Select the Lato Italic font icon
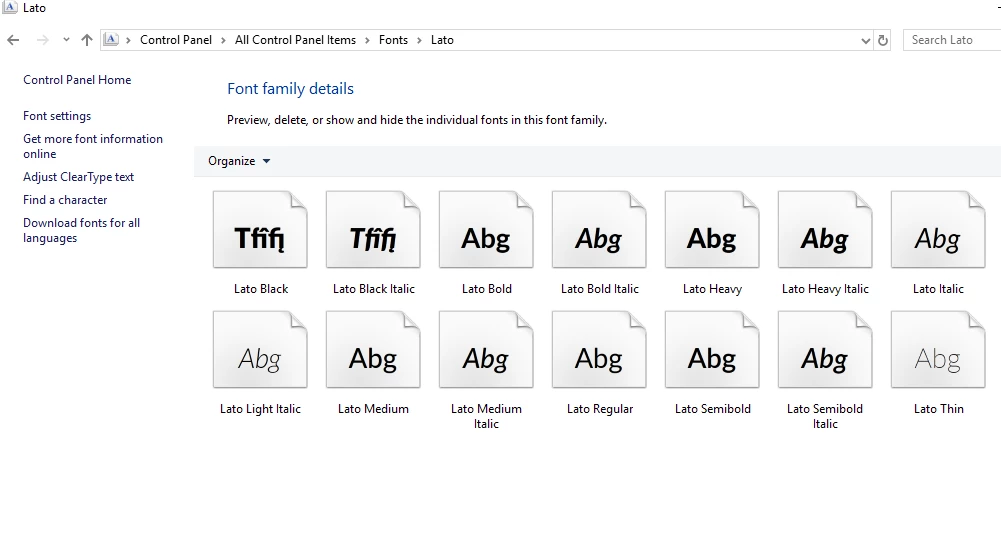The width and height of the screenshot is (1001, 541). 938,230
